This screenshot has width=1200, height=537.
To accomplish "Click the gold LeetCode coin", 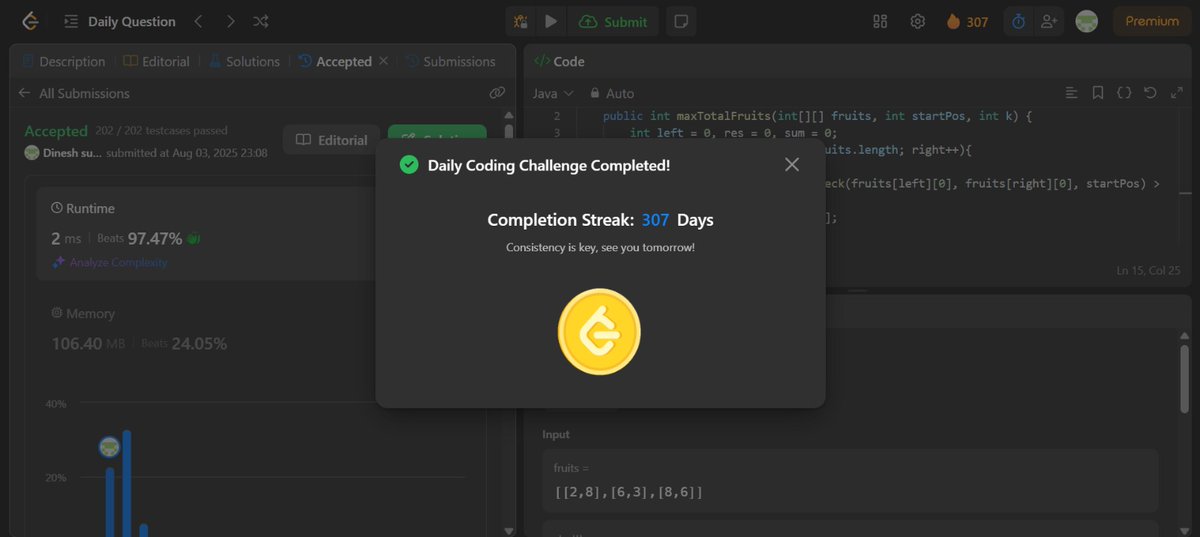I will [599, 331].
